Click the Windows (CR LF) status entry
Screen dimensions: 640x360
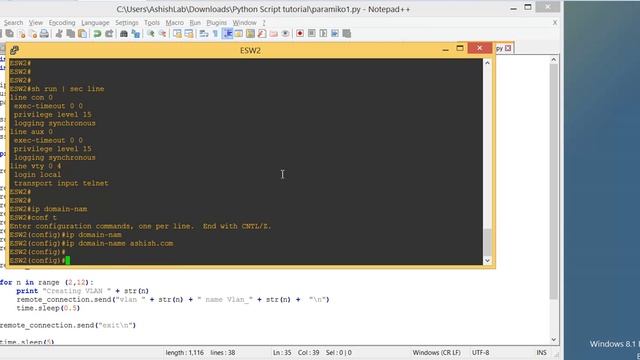click(436, 353)
